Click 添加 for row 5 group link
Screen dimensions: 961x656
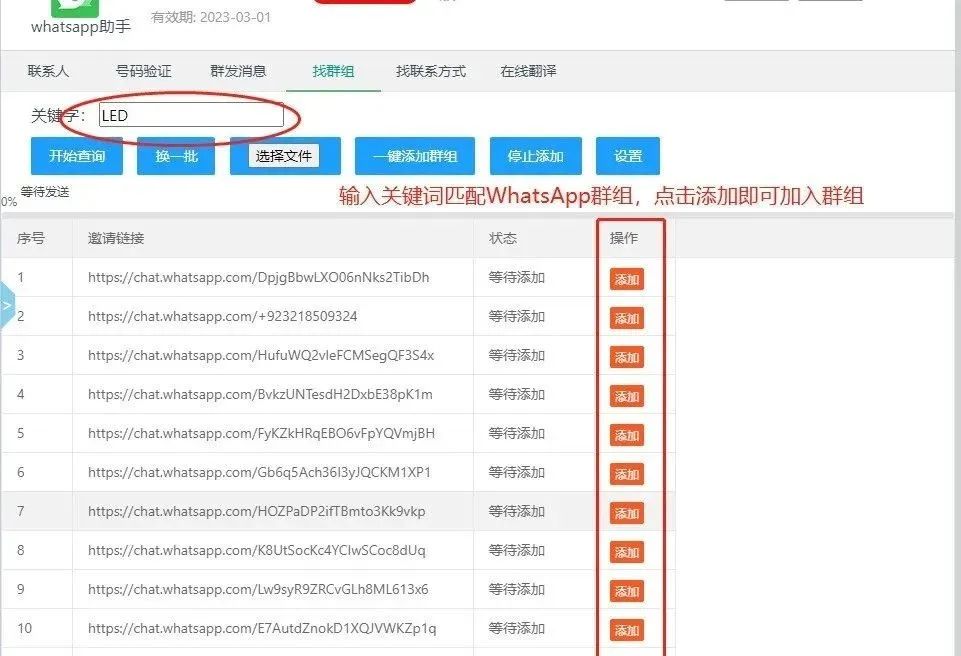(626, 435)
